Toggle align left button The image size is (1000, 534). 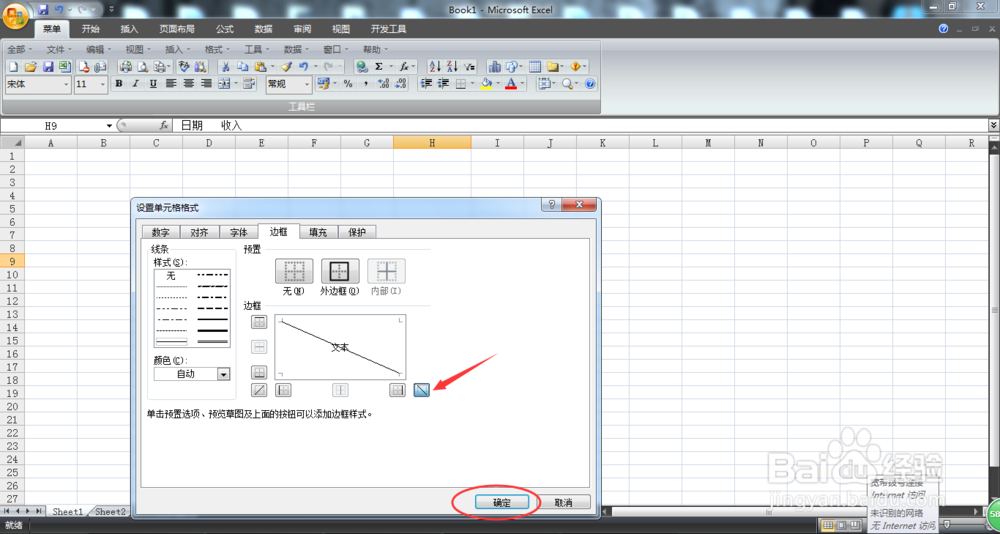coord(171,84)
